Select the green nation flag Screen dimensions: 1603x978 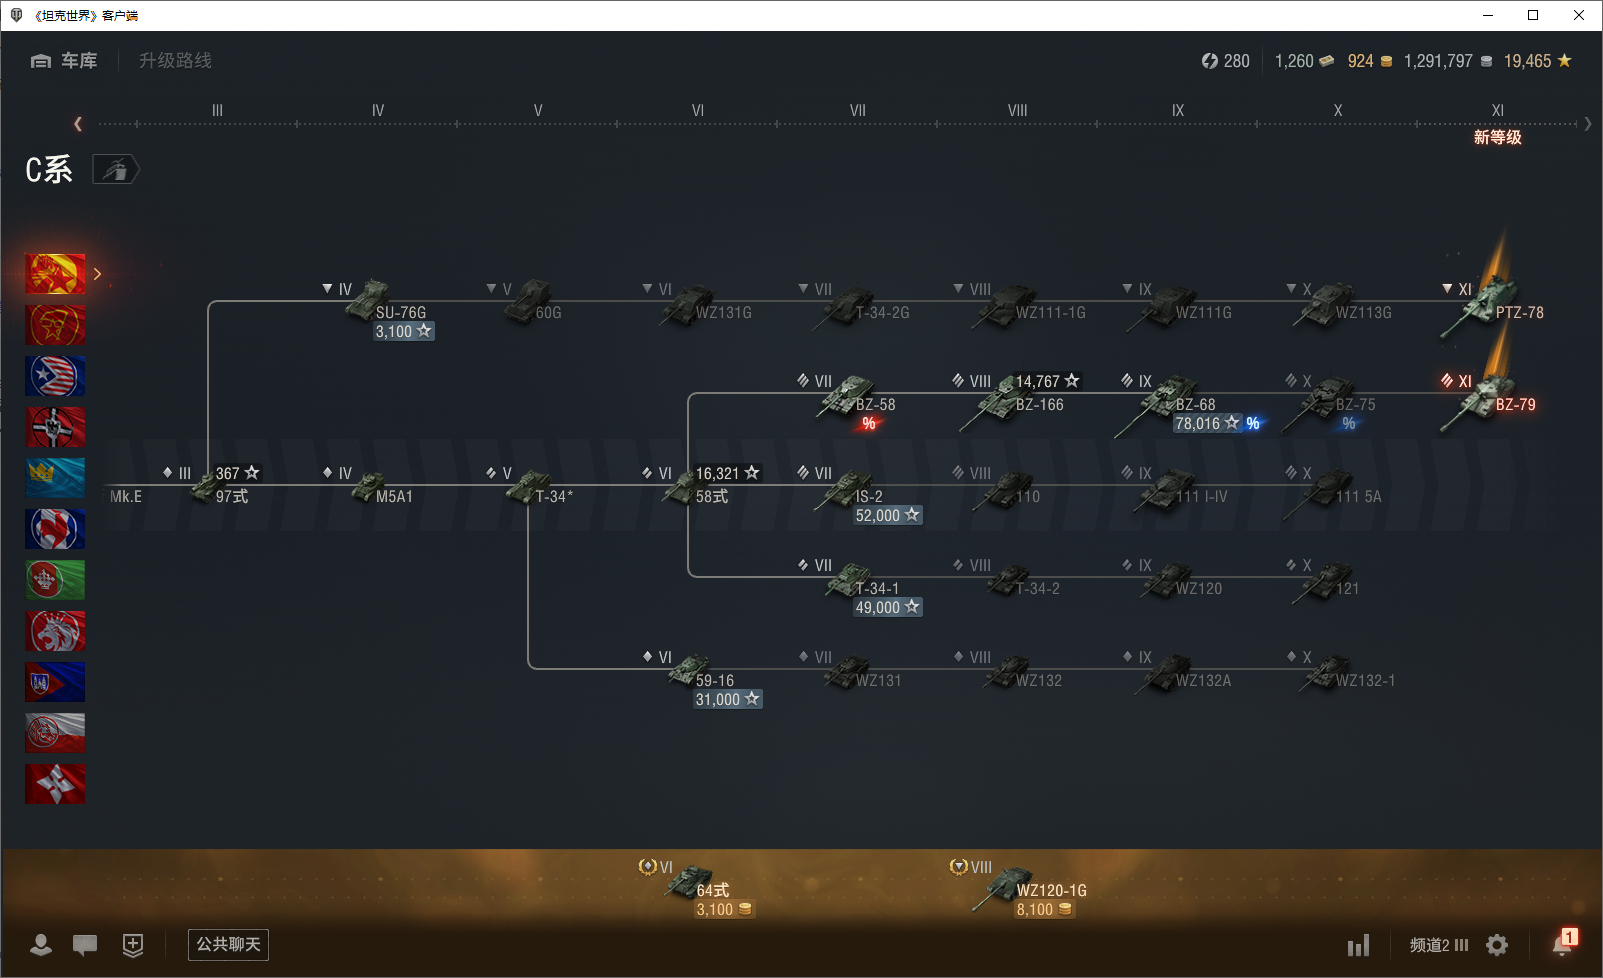[x=55, y=580]
